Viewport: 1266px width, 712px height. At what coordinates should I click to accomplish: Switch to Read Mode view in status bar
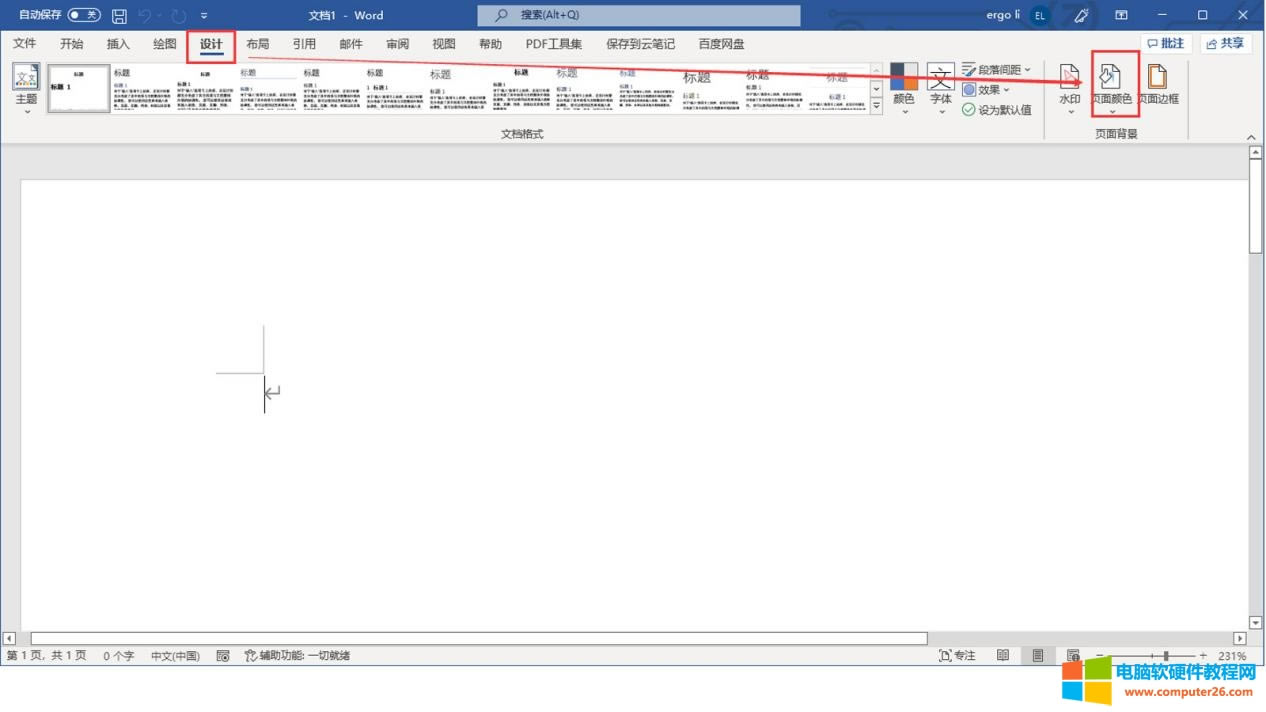point(1003,656)
